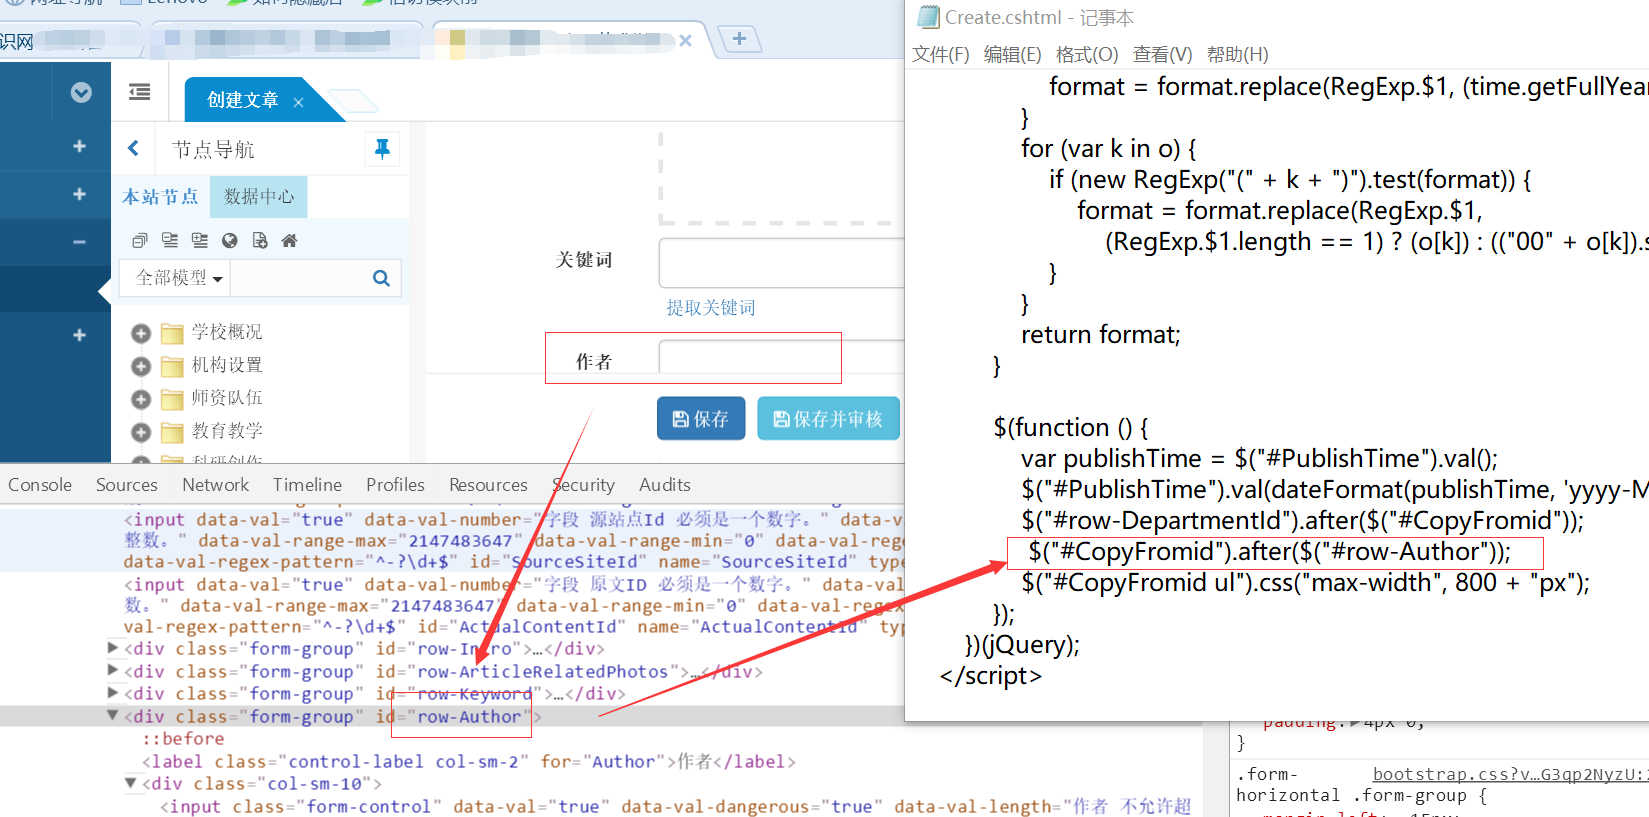Click the add-document icon in node toolbar
Viewport: 1649px width, 817px height.
click(x=260, y=240)
